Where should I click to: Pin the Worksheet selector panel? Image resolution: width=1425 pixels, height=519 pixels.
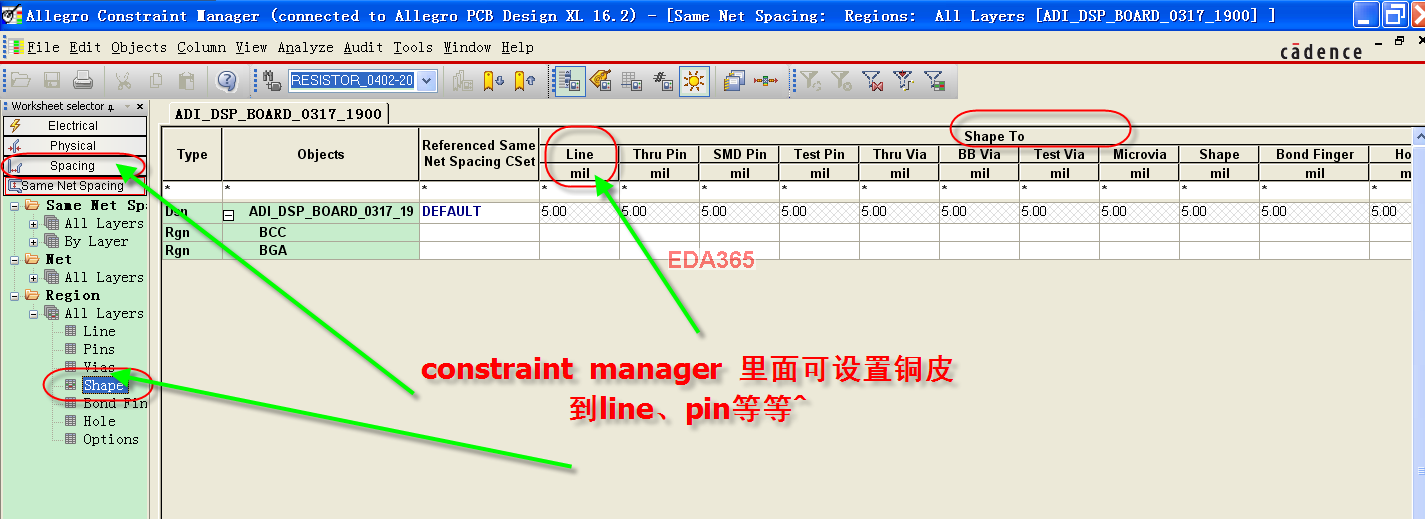(111, 106)
